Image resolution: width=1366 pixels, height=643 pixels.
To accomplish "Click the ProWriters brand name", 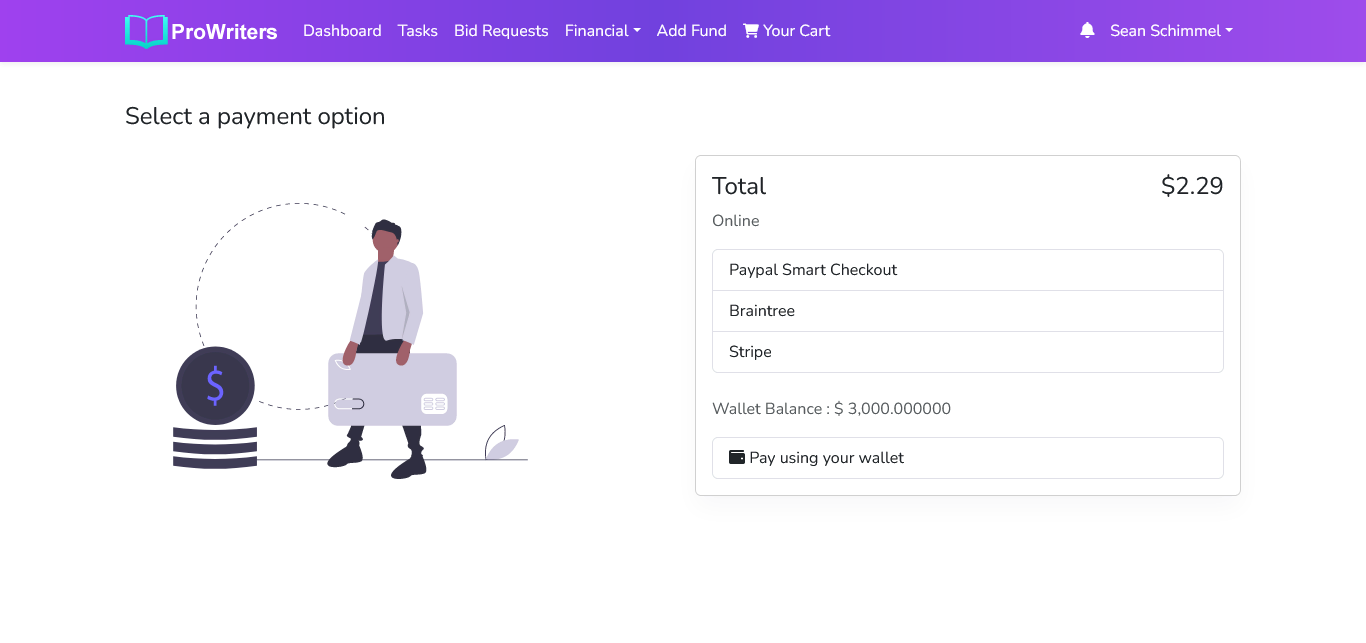I will [224, 32].
